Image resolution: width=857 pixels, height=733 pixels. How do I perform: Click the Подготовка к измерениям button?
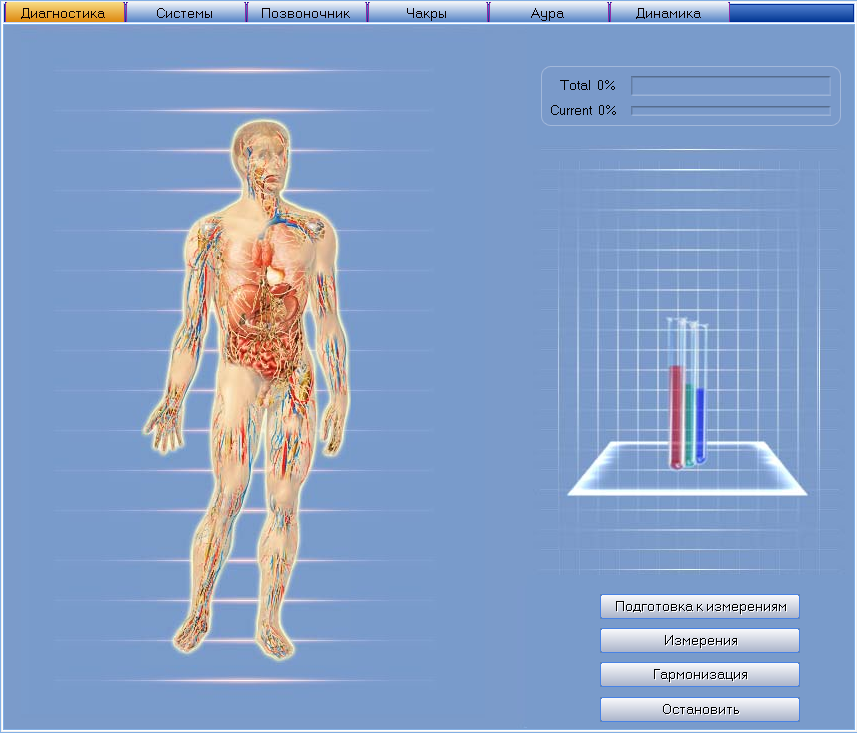[700, 606]
